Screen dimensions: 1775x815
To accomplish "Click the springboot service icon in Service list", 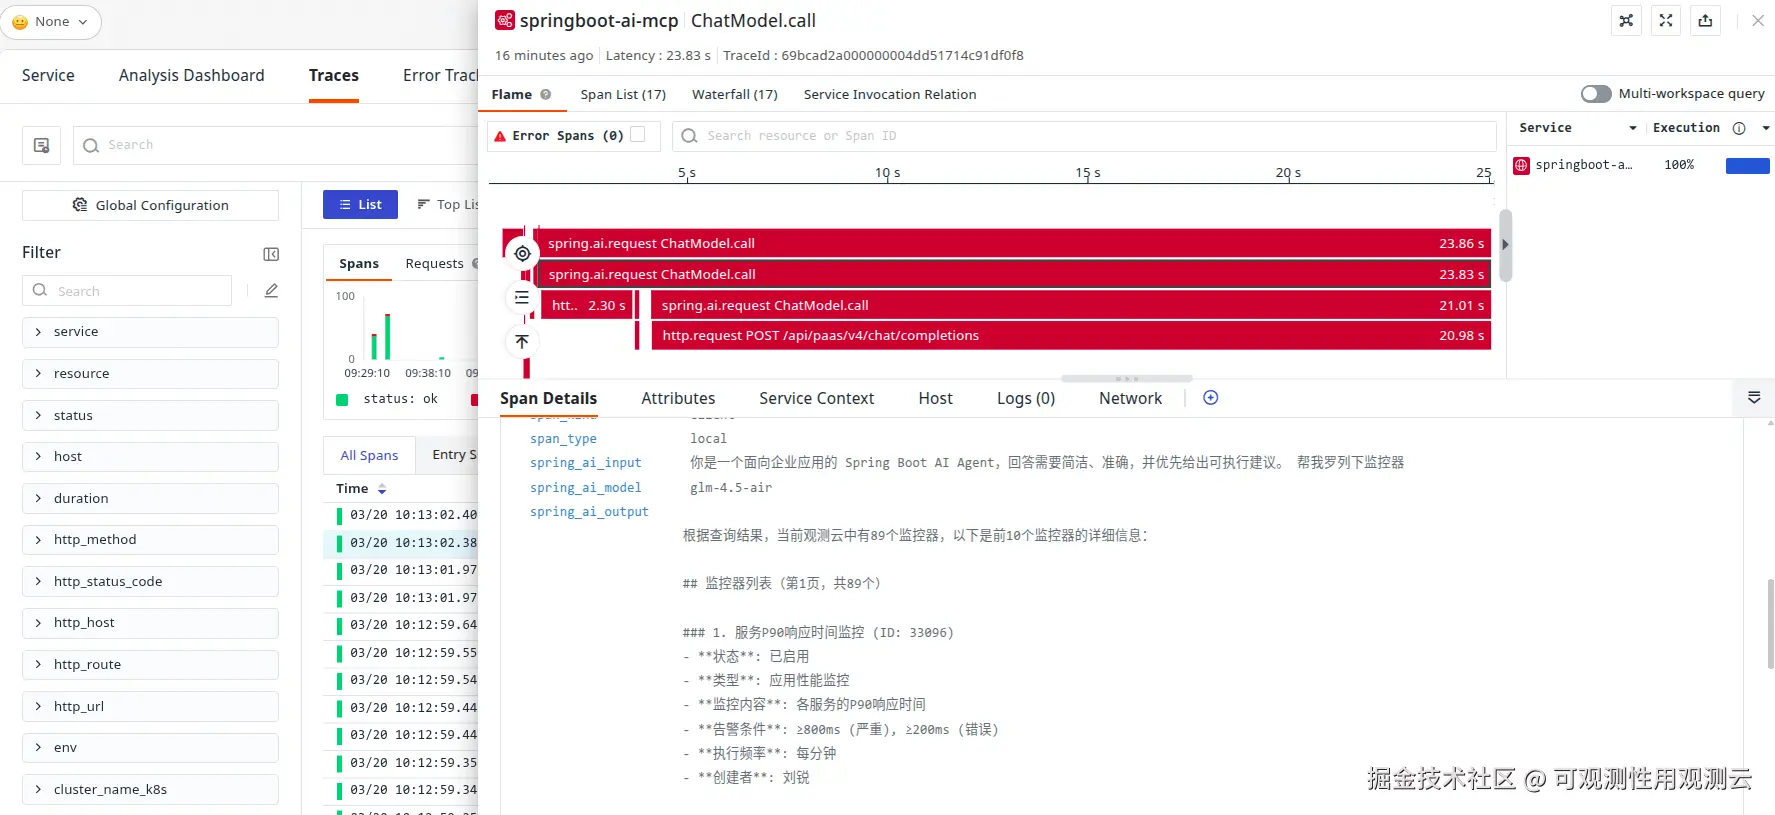I will click(x=1522, y=165).
